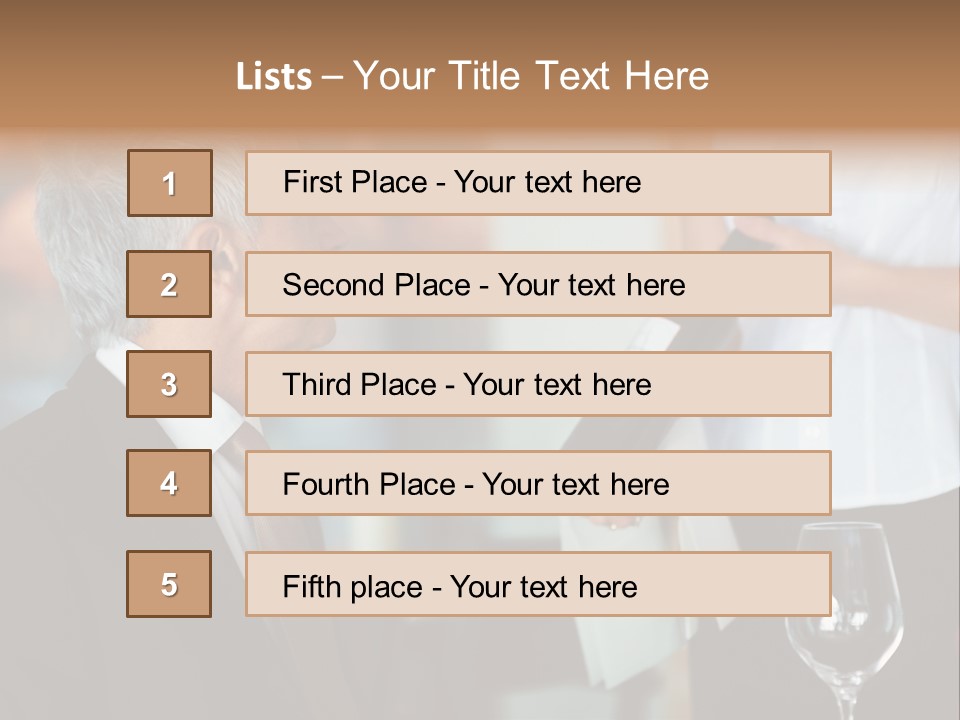Click the bold word "Lists" in title
This screenshot has height=720, width=960.
click(273, 77)
